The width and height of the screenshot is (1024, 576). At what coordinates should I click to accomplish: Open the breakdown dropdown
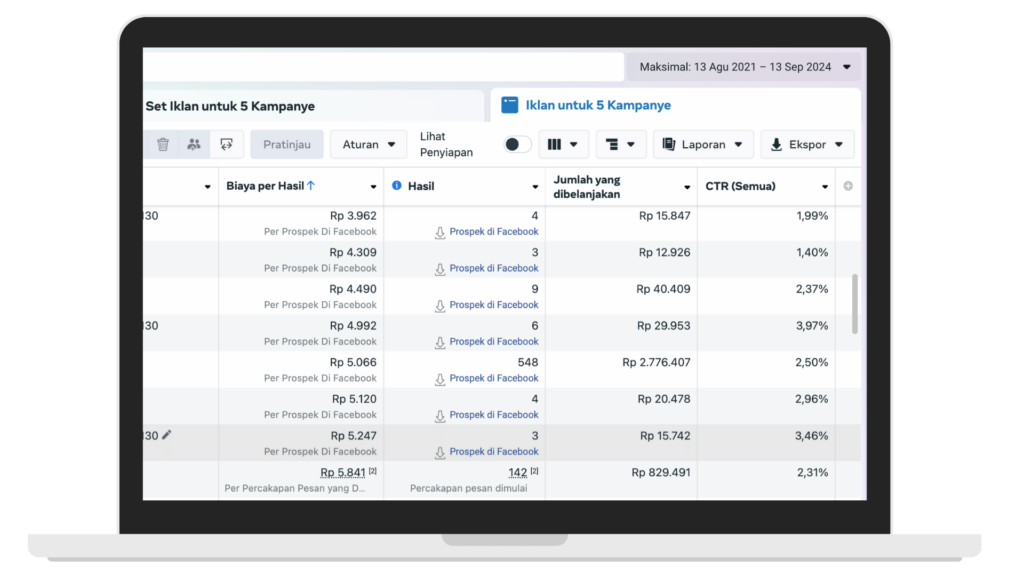[x=621, y=145]
